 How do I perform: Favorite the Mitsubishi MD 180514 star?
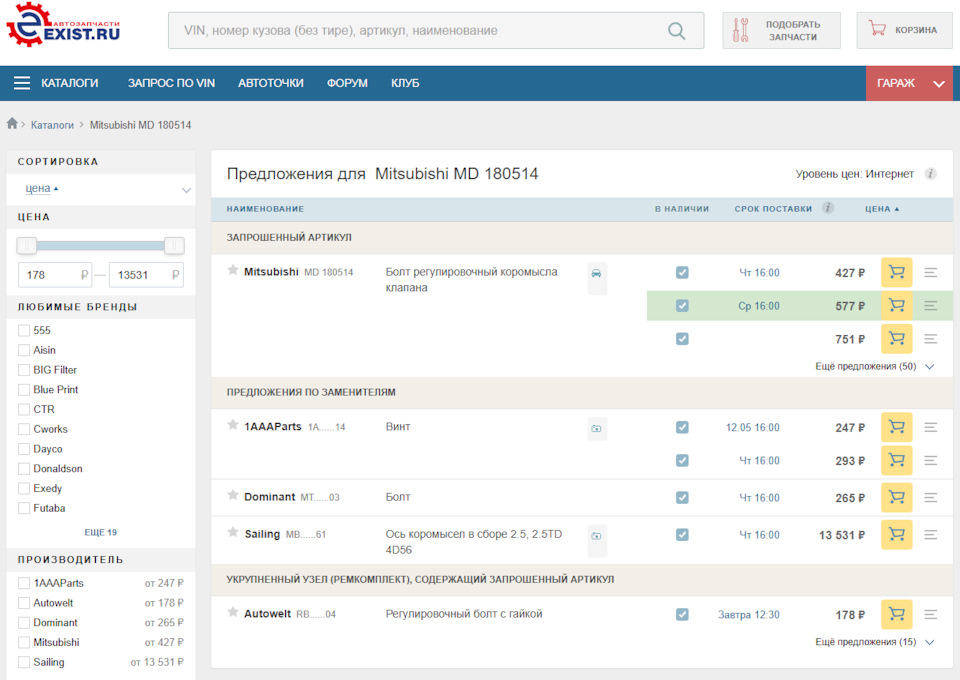233,270
